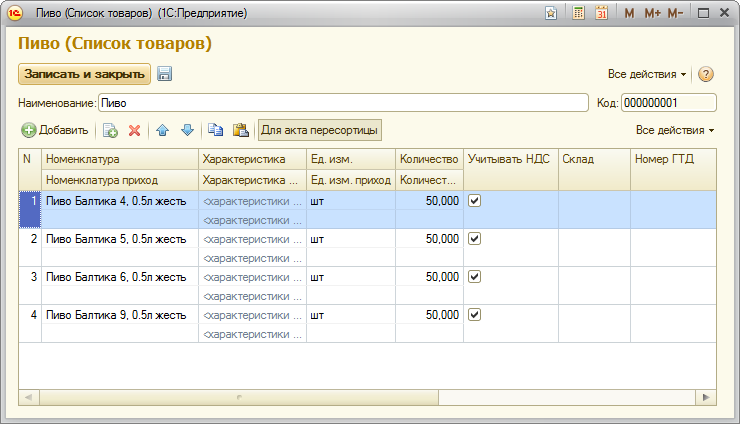Click the Количество column header

coord(429,159)
